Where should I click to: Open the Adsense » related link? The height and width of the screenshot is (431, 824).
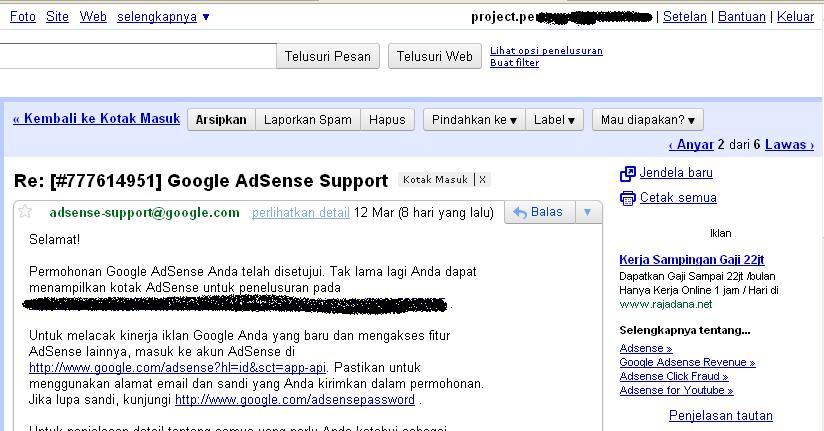point(646,348)
